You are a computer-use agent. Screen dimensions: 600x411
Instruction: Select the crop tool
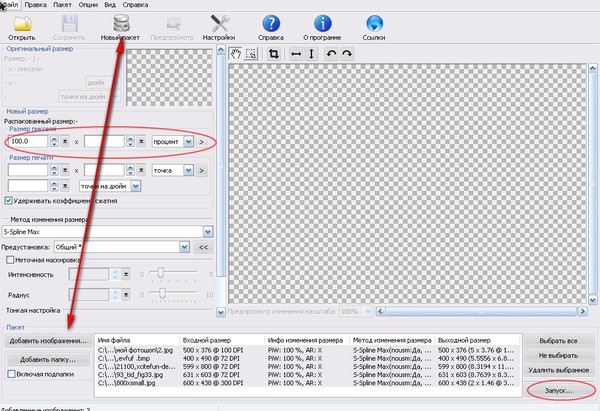click(273, 54)
